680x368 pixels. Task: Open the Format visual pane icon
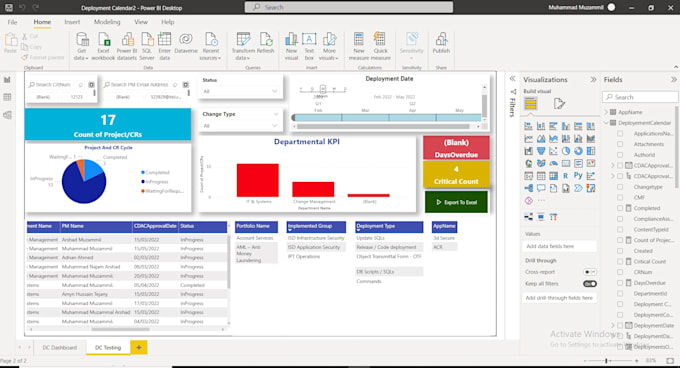click(x=559, y=104)
